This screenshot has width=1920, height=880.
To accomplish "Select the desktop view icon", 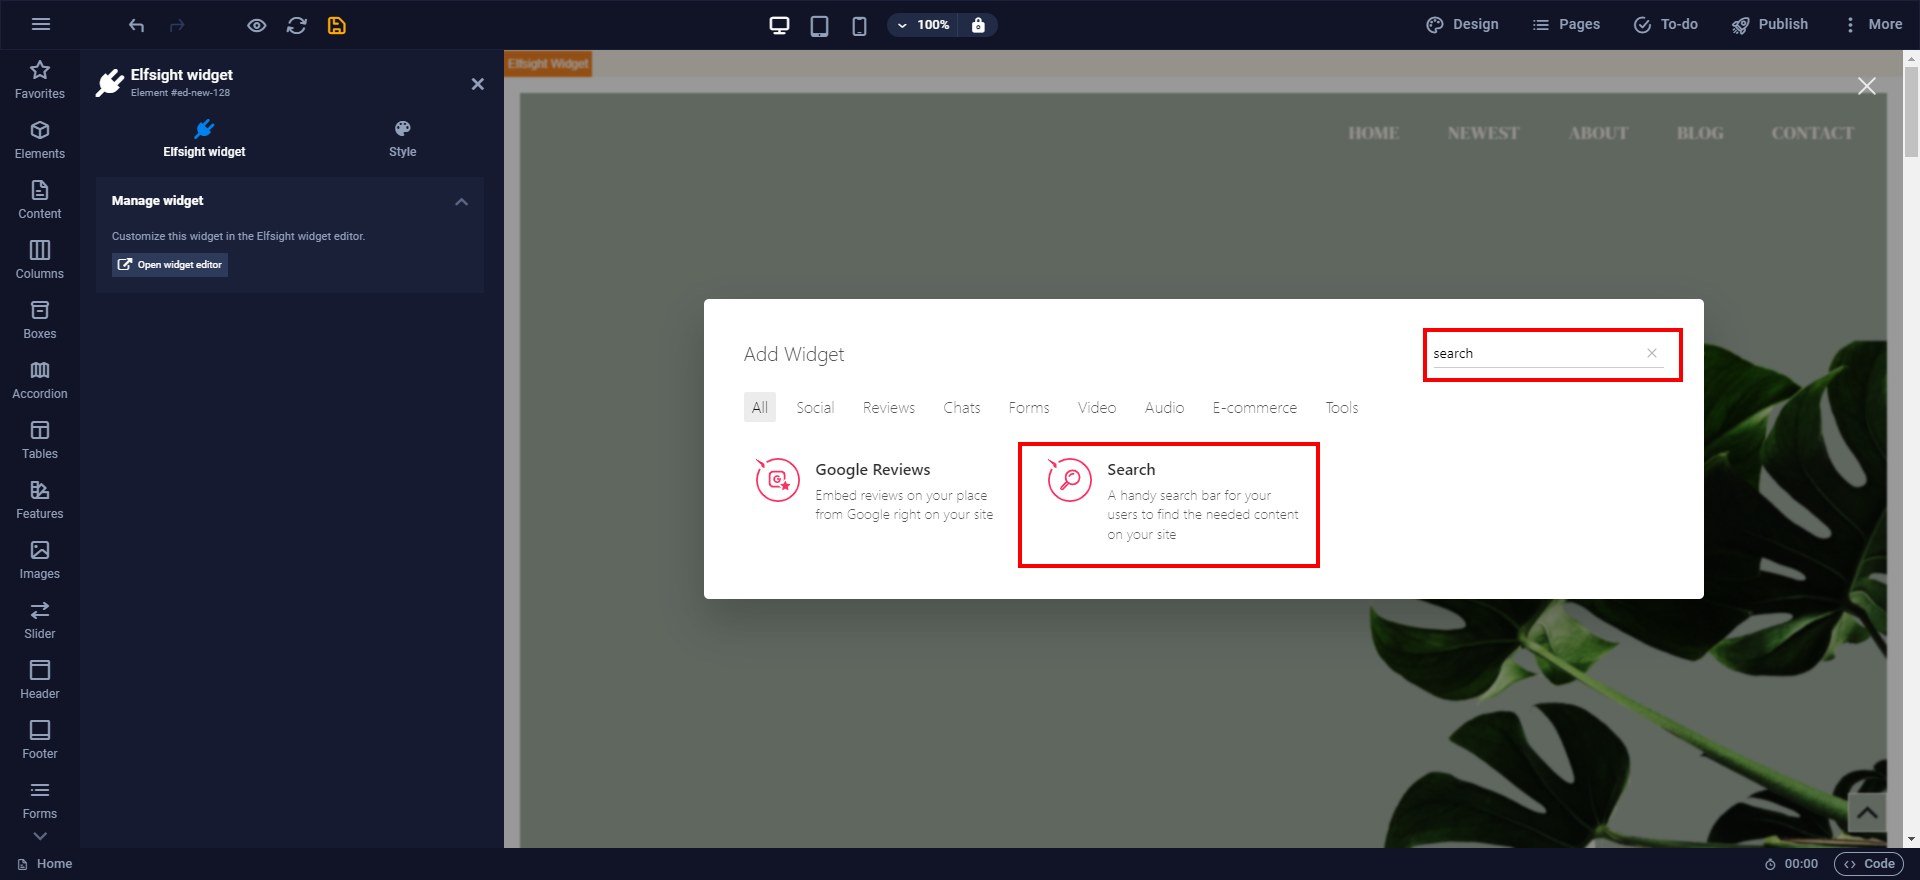I will [779, 26].
